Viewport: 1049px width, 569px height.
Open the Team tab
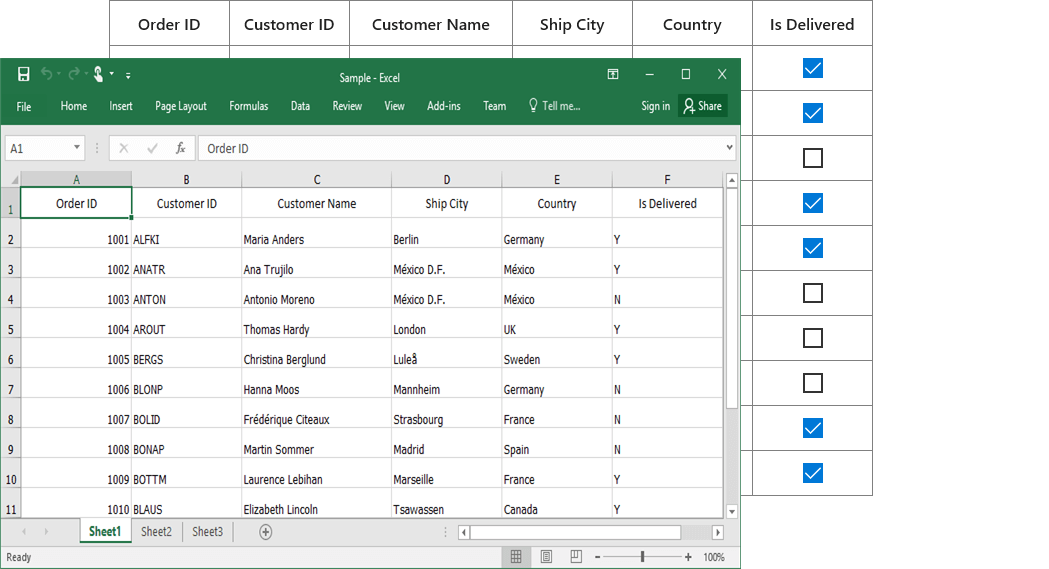click(494, 106)
